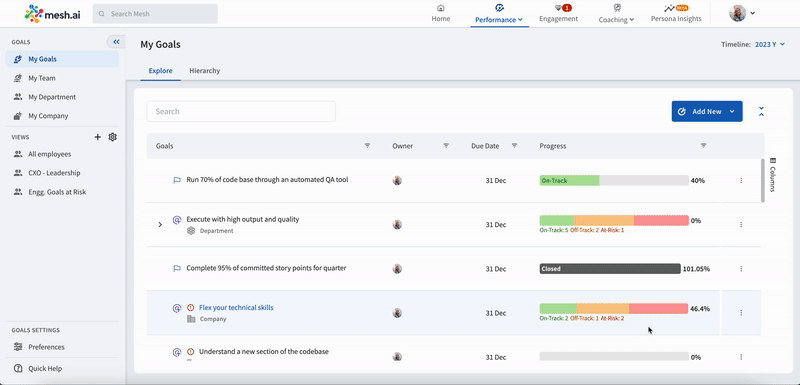Open the Columns side panel
The height and width of the screenshot is (385, 800).
[x=772, y=175]
